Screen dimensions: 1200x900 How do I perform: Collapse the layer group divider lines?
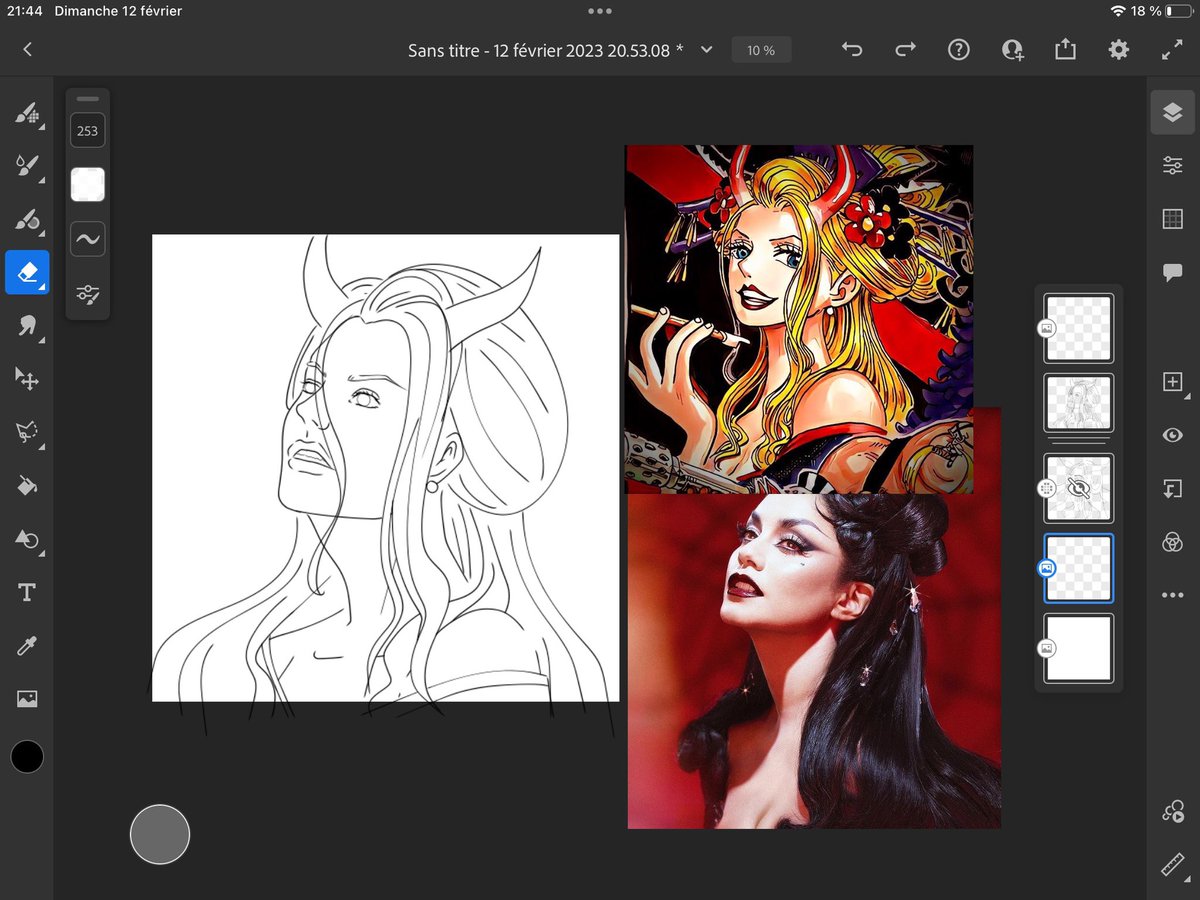[x=1079, y=441]
